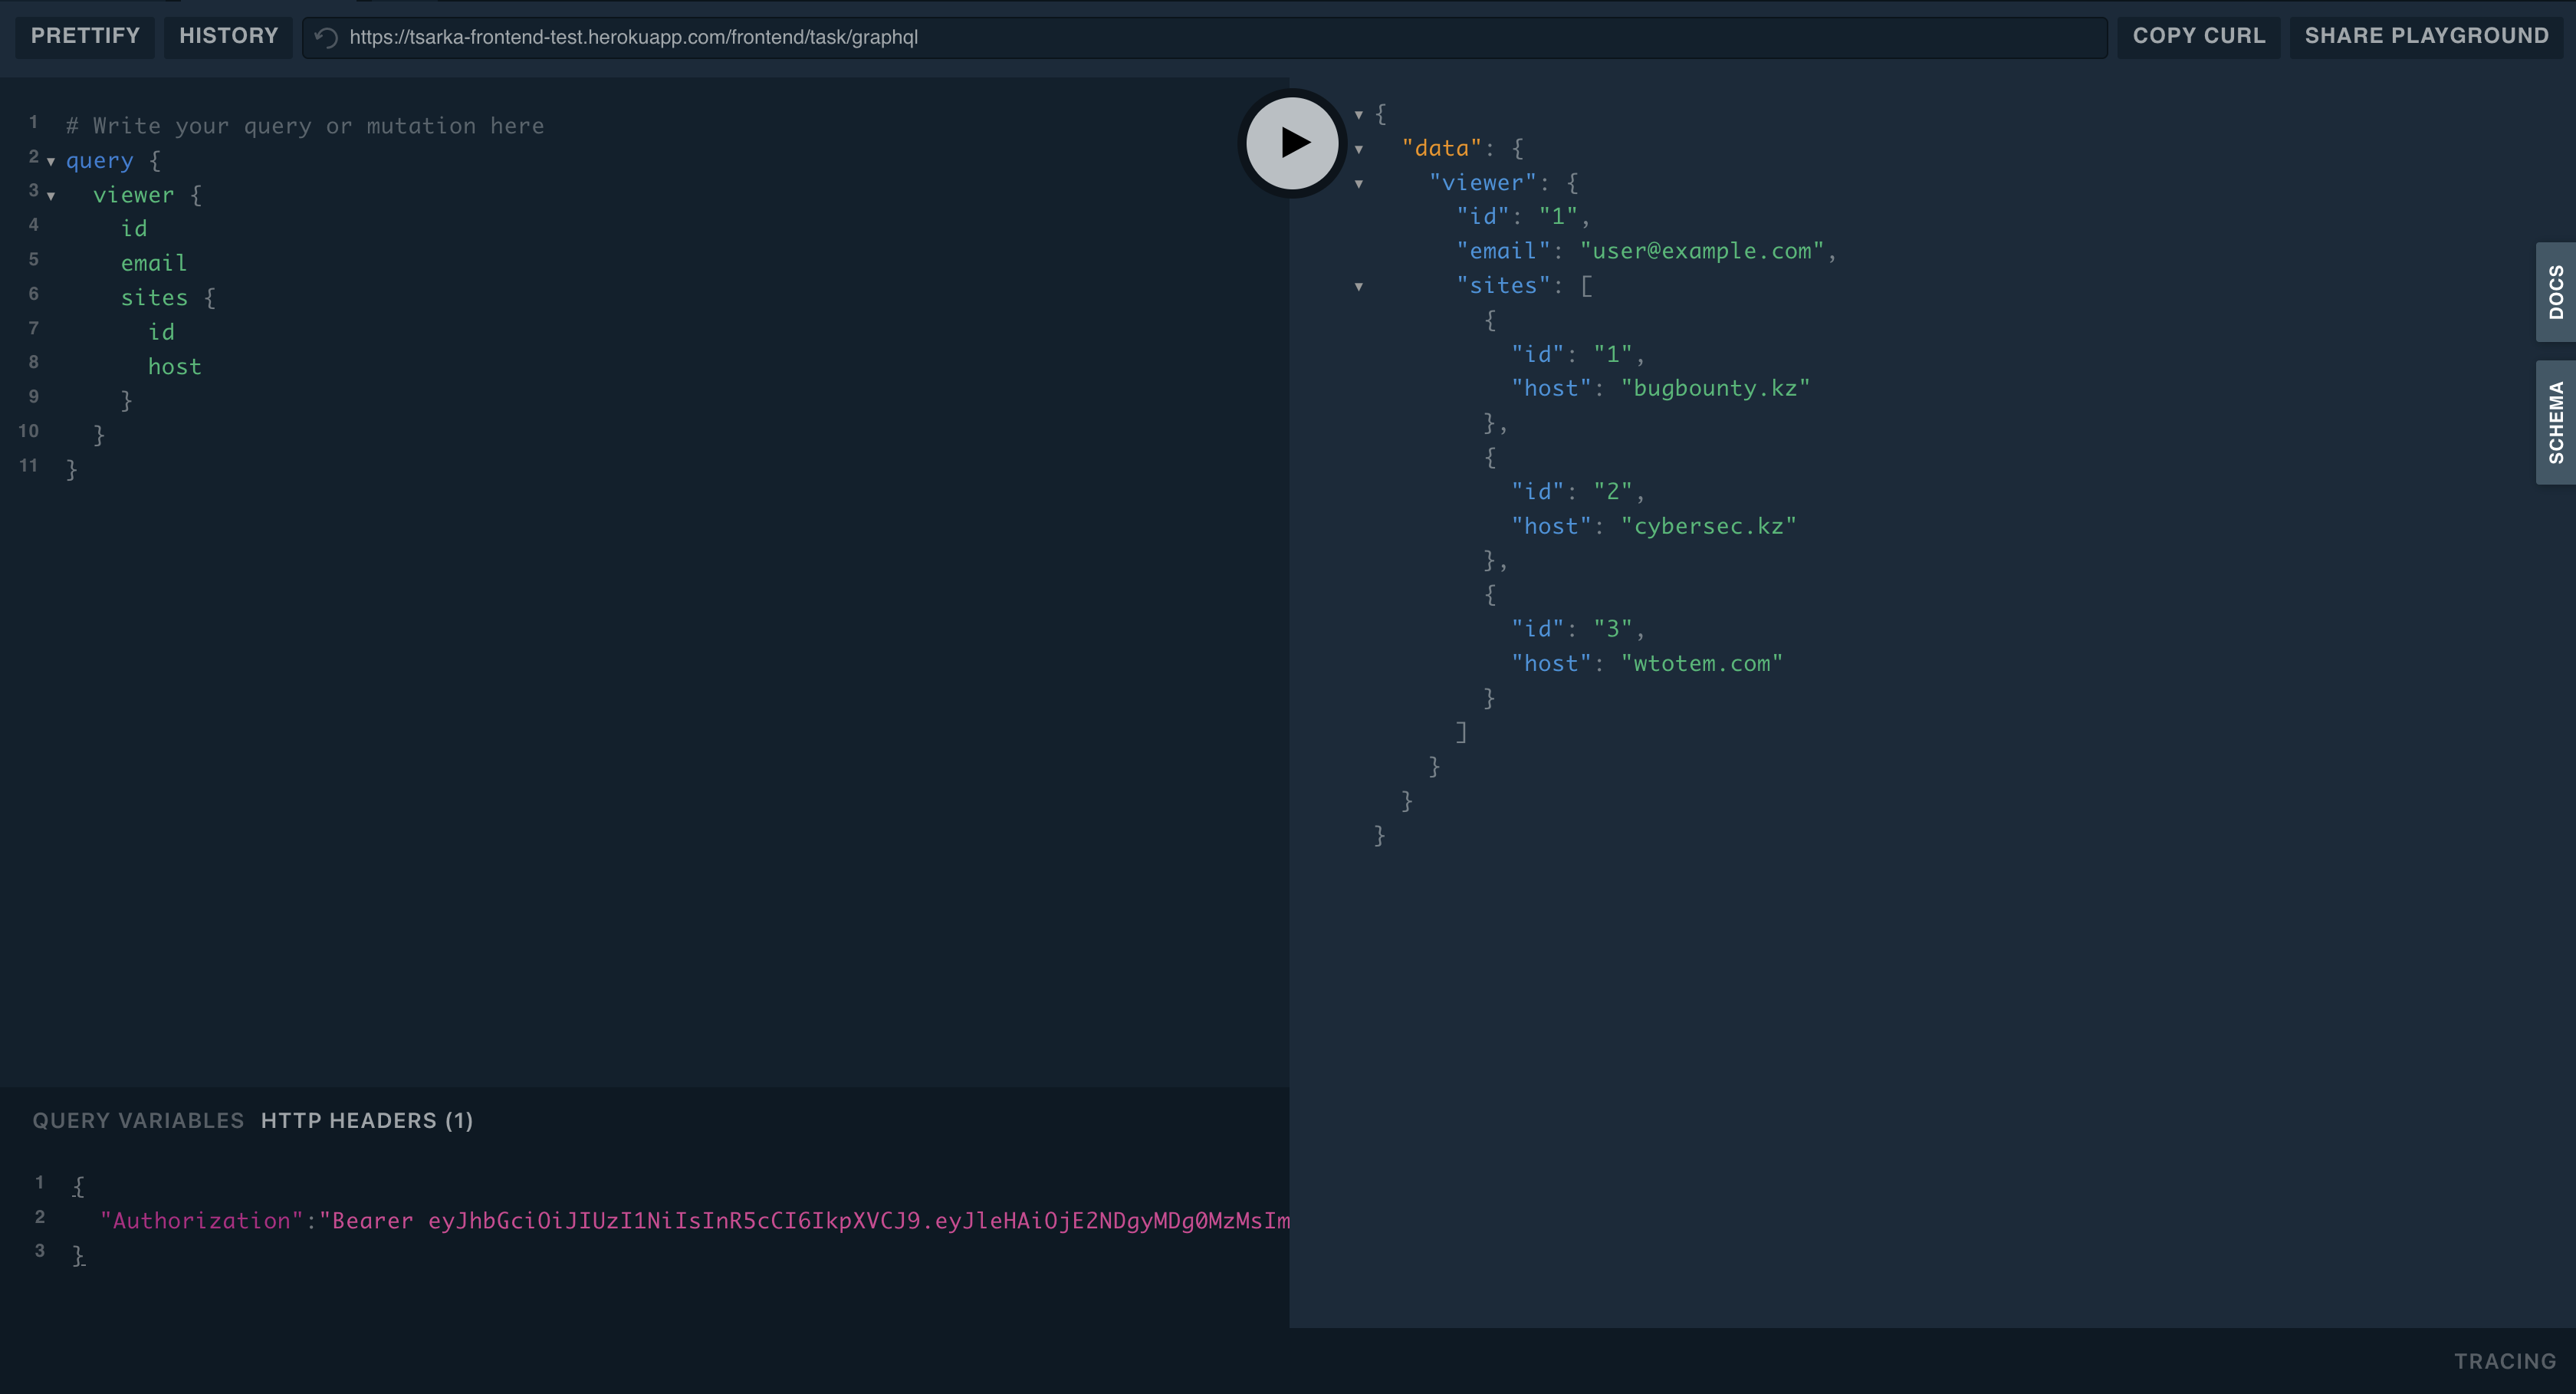Click the Copy CURL button
Image resolution: width=2576 pixels, height=1394 pixels.
[x=2199, y=36]
